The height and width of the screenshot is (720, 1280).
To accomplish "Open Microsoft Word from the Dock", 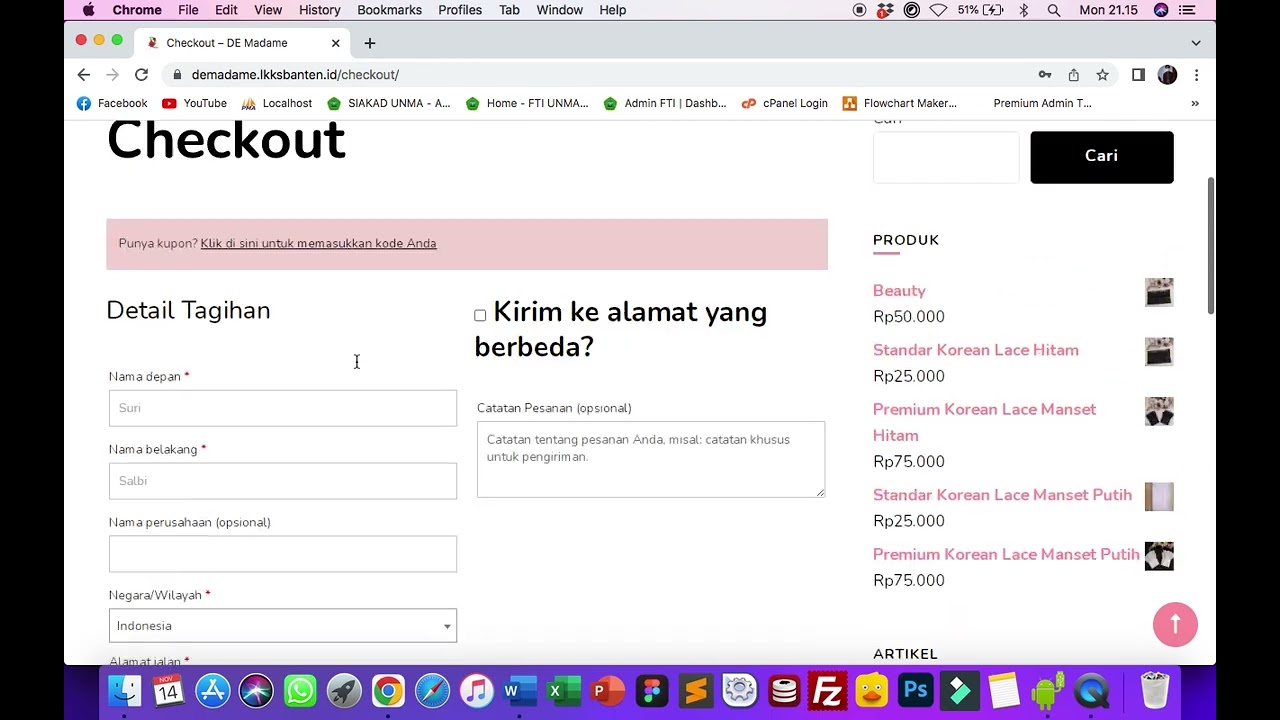I will click(520, 691).
